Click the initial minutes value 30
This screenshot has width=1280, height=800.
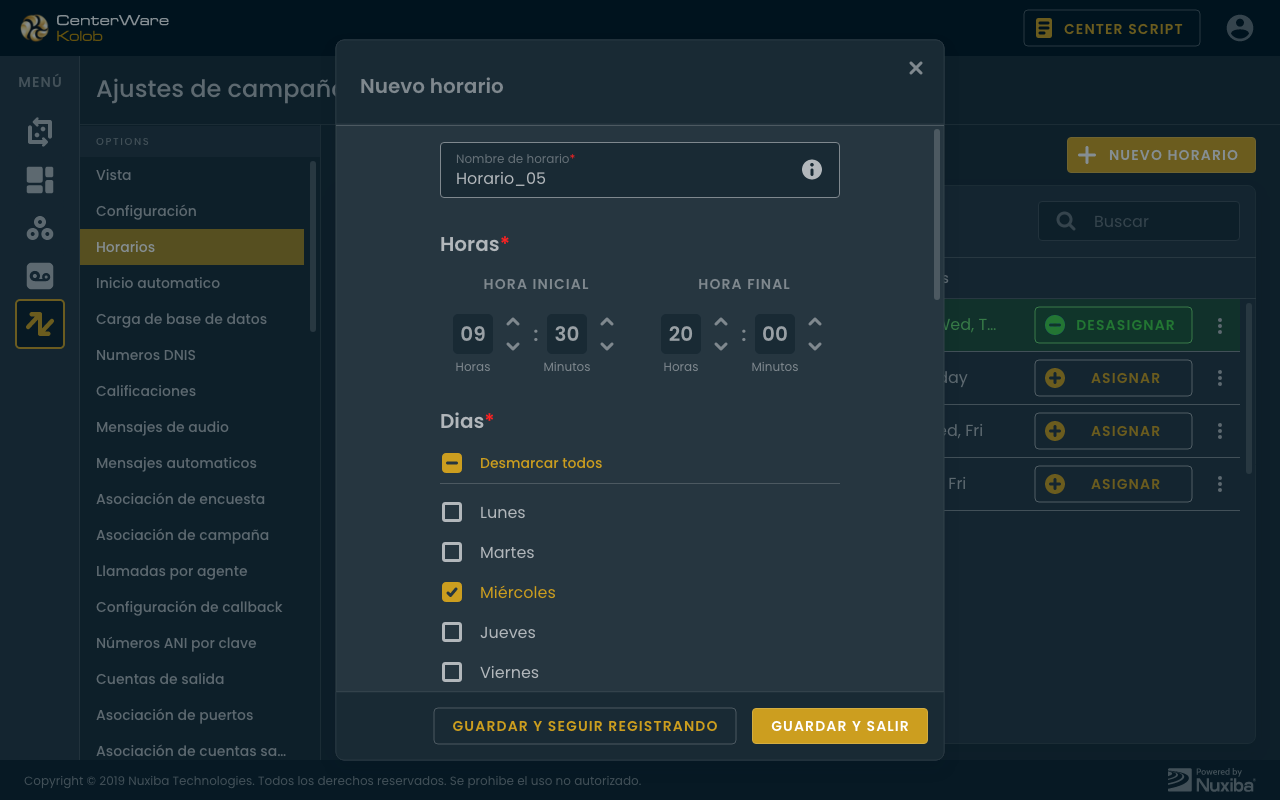click(567, 334)
